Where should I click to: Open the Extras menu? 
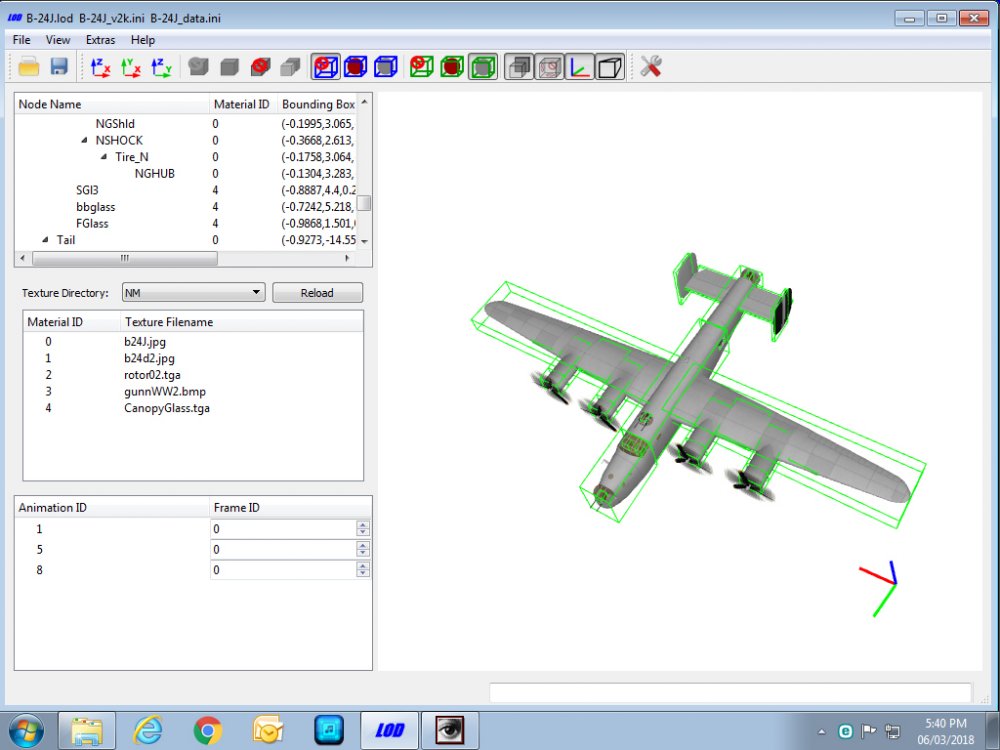[x=101, y=40]
